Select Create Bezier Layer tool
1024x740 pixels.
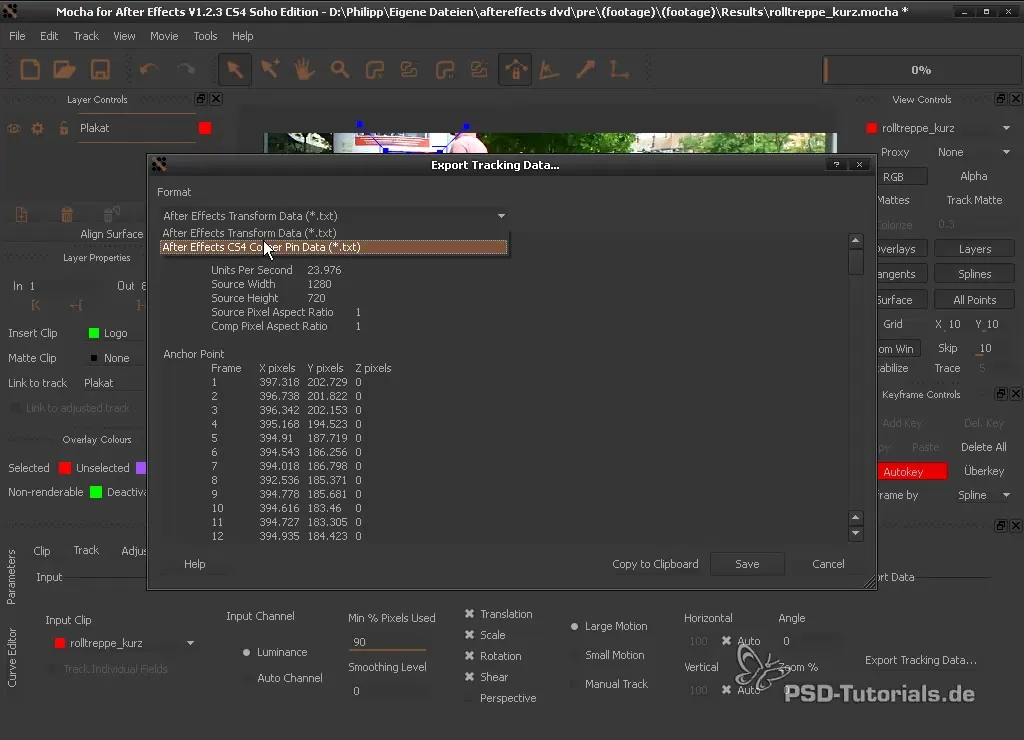445,69
